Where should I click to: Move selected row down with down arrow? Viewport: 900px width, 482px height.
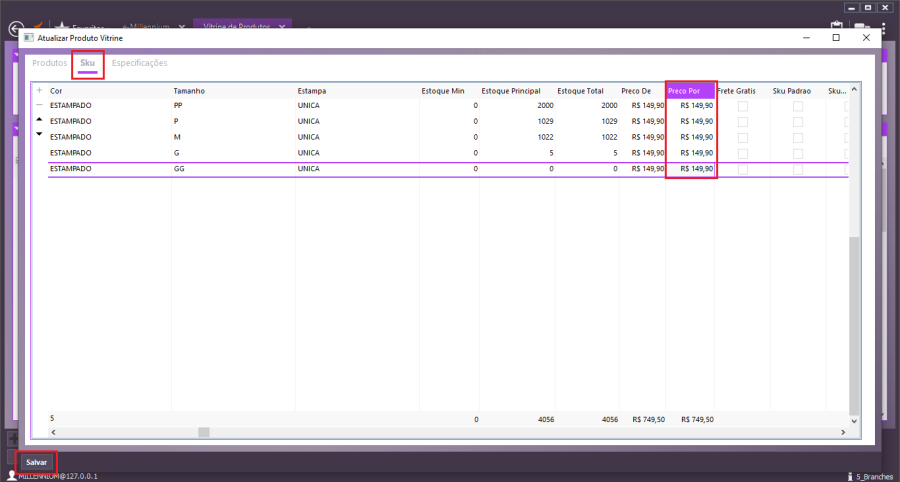(x=39, y=134)
